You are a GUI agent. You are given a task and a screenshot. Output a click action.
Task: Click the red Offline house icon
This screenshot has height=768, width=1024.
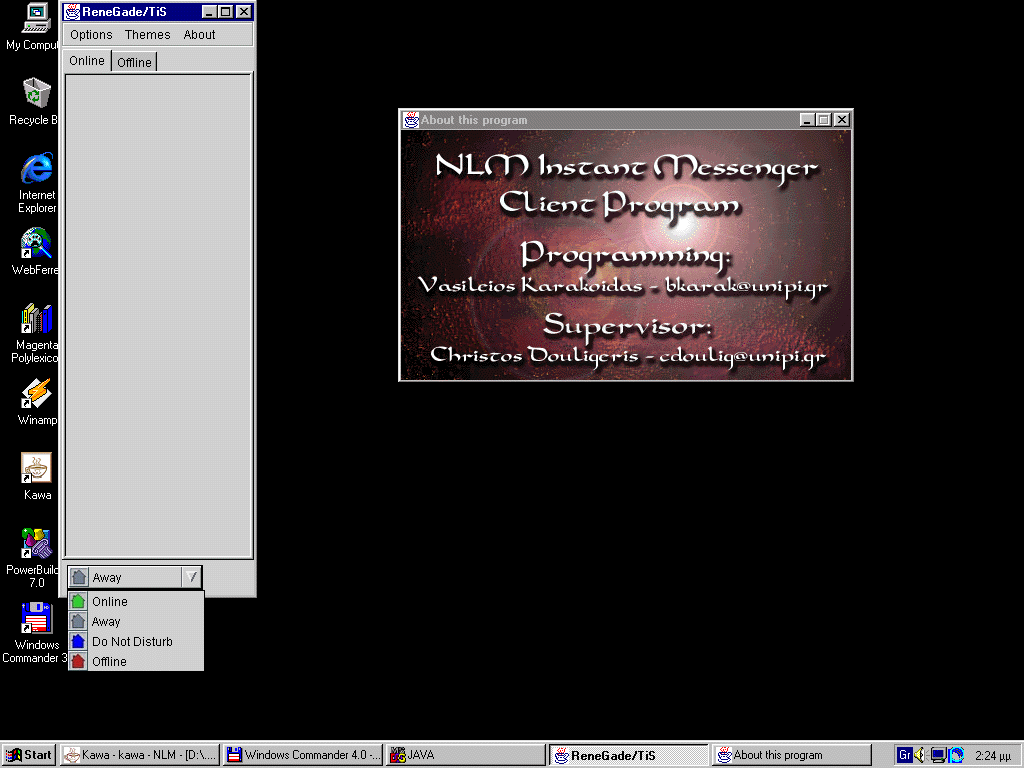pos(78,662)
